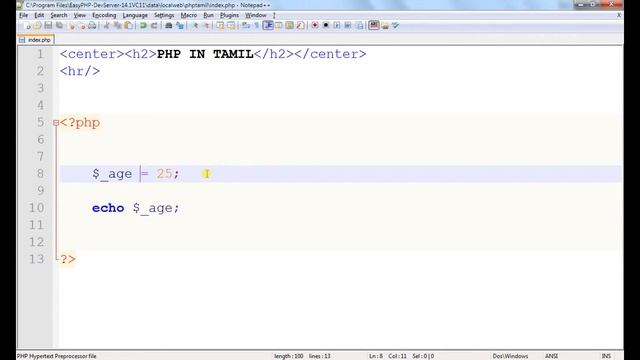Open the View menu
This screenshot has width=640, height=360.
(80, 15)
